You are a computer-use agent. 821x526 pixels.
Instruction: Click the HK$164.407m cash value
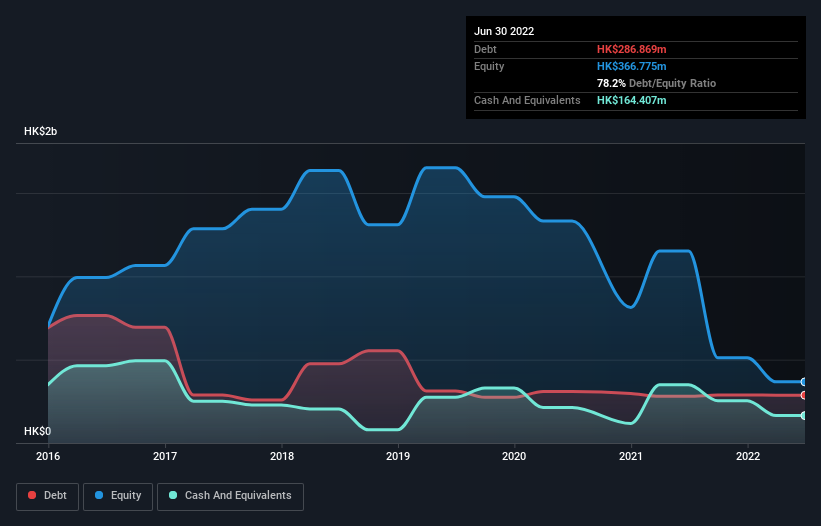631,100
